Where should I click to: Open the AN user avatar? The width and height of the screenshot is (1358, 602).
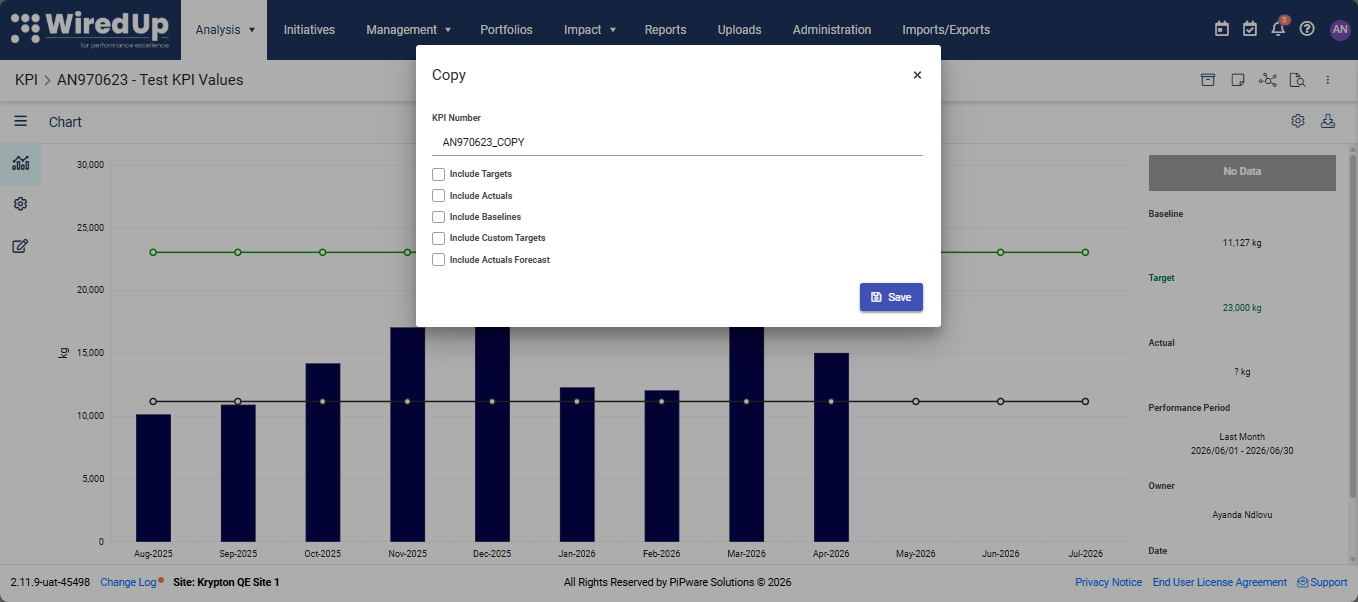click(x=1340, y=30)
